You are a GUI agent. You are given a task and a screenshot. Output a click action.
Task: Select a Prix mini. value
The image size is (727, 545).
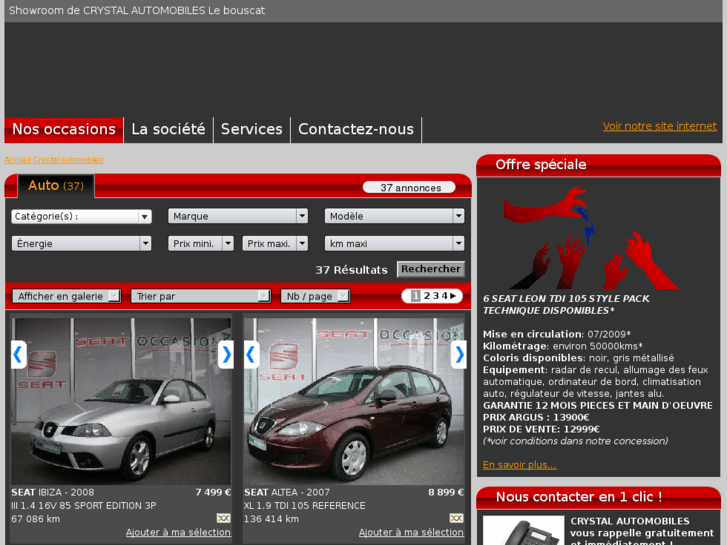201,244
